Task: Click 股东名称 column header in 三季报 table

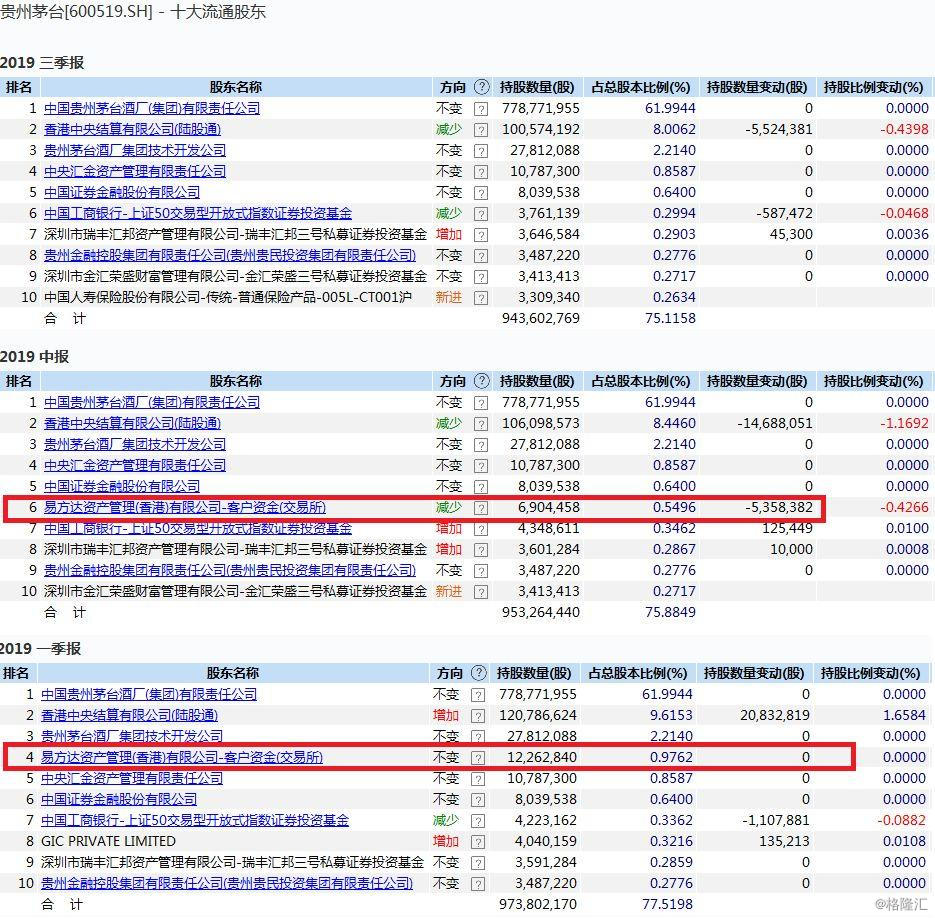Action: 236,87
